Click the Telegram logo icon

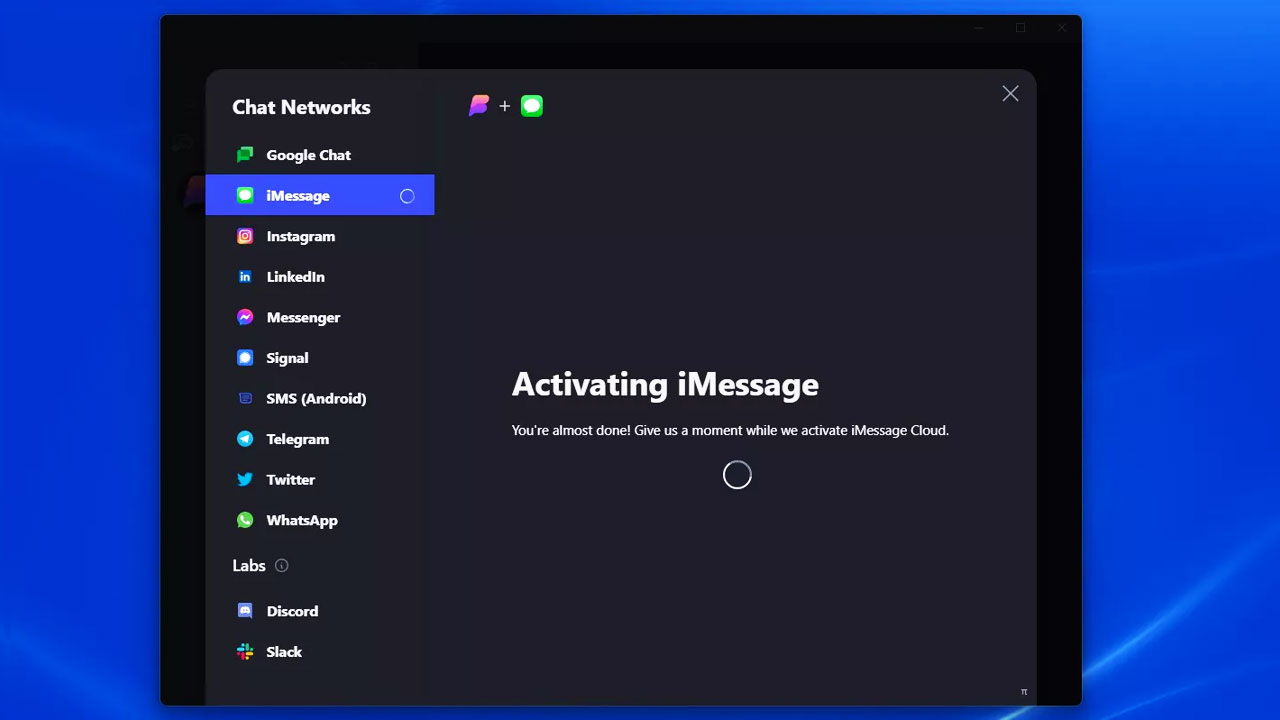tap(245, 439)
